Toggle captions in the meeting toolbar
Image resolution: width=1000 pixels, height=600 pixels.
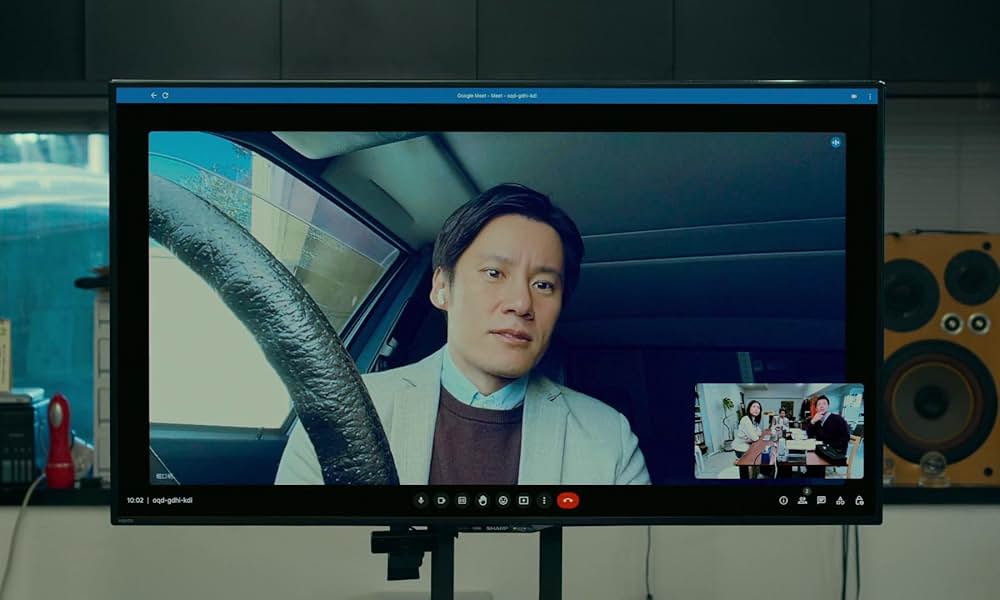coord(462,500)
